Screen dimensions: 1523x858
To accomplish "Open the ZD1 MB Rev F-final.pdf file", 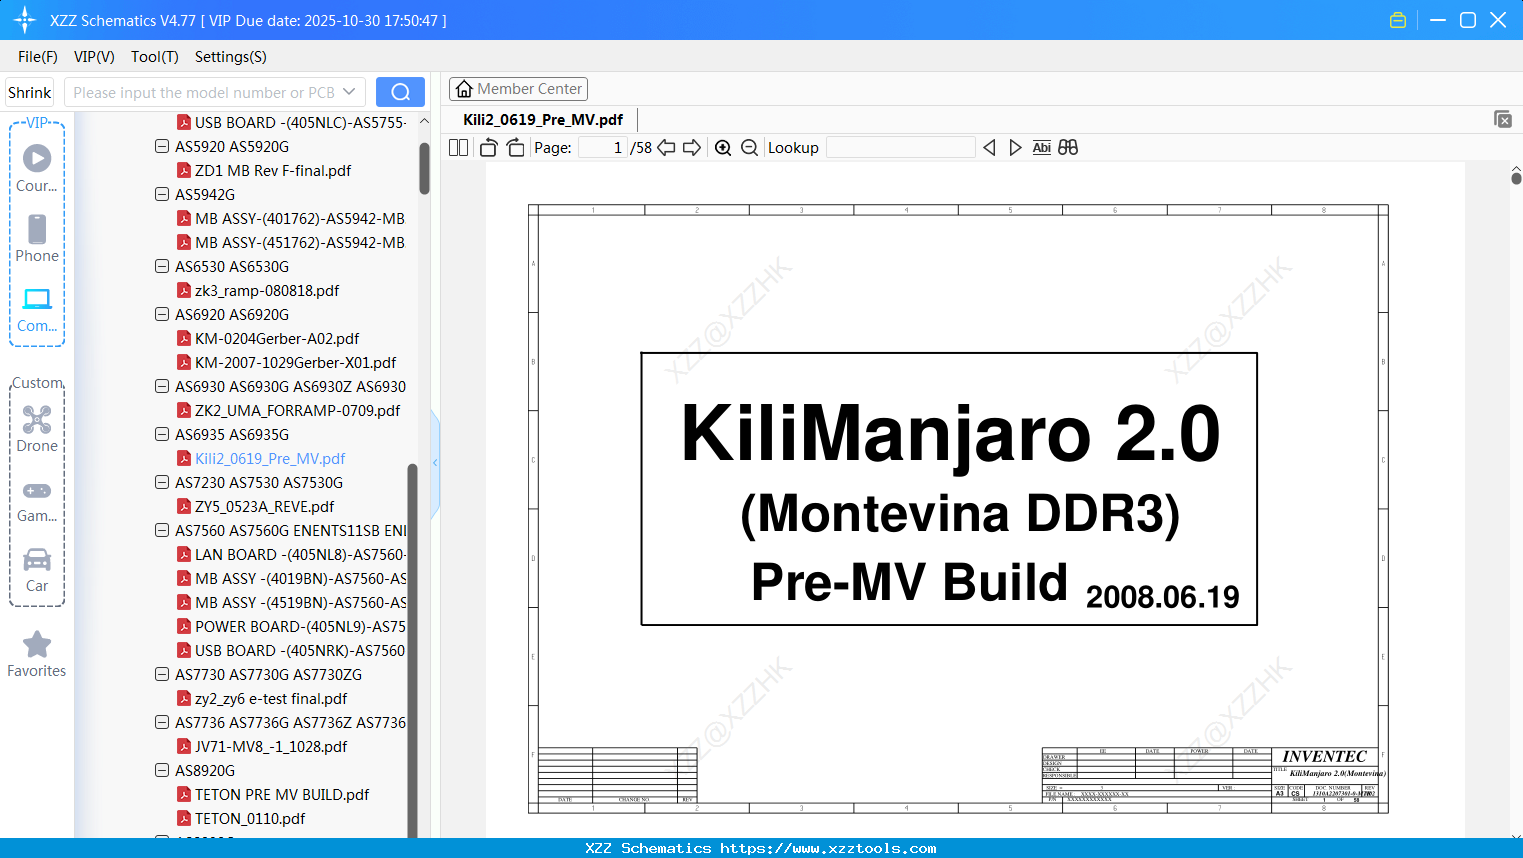I will 273,171.
